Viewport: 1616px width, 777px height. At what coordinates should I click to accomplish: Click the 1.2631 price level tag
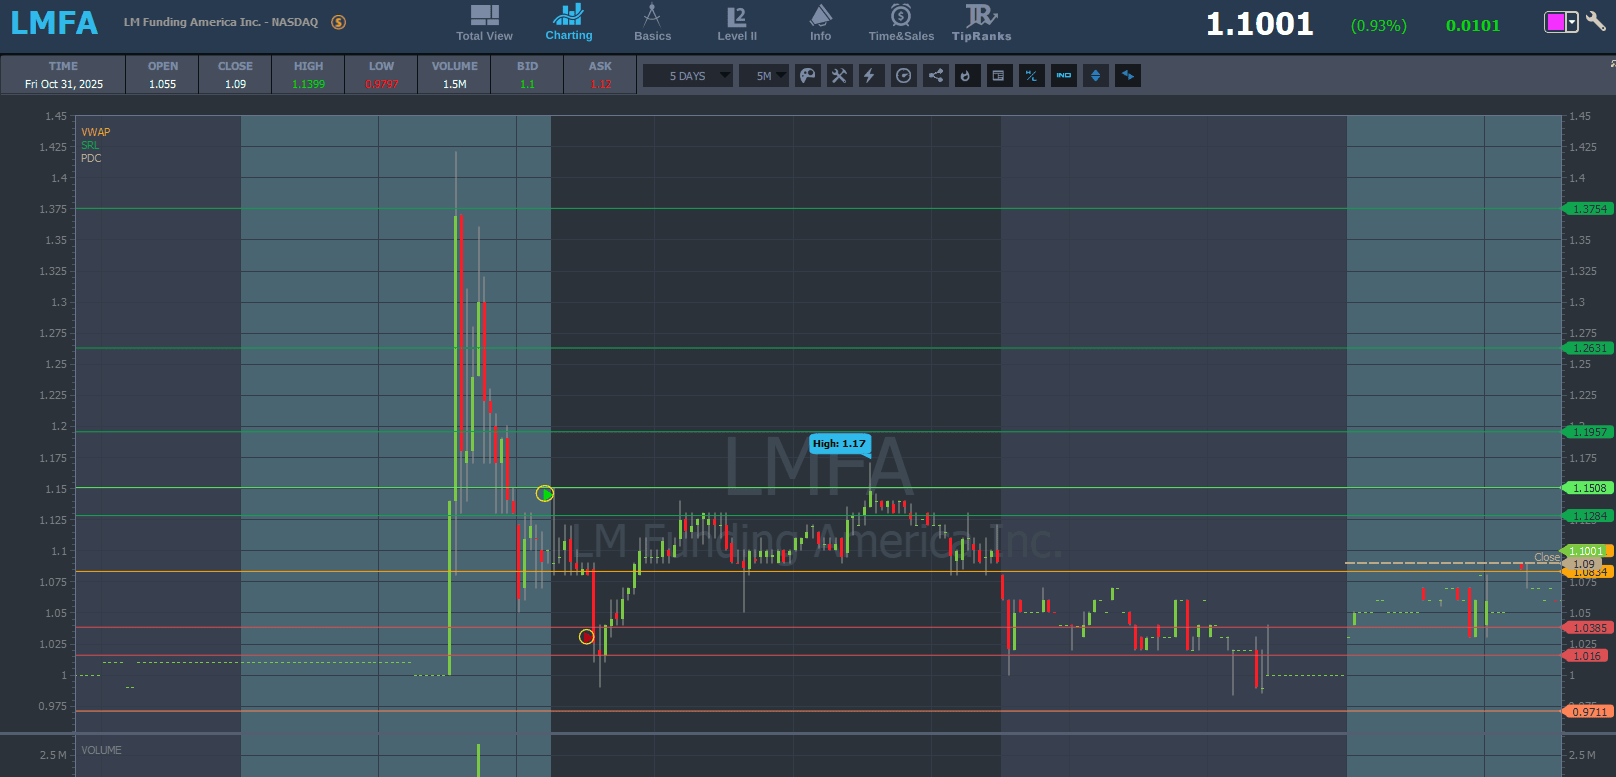pos(1588,348)
